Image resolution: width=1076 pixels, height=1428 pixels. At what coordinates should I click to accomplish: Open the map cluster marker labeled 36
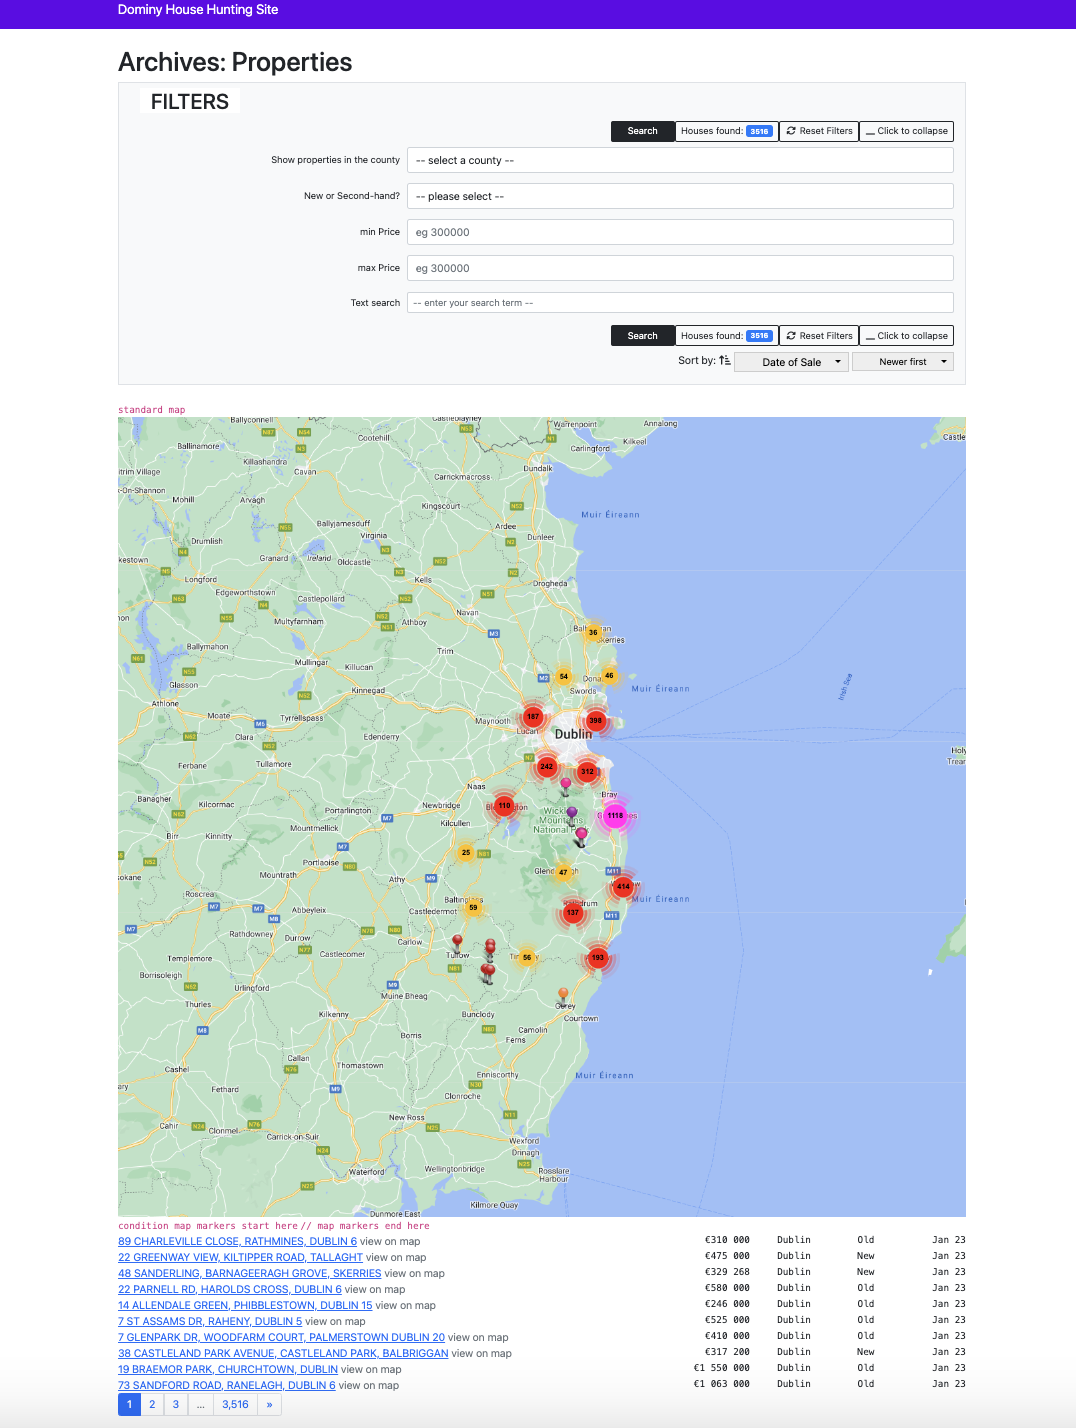tap(593, 632)
